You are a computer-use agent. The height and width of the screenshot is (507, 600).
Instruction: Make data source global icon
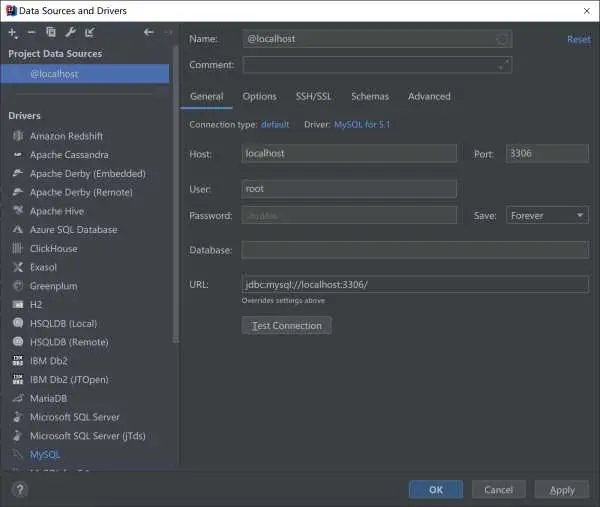[x=90, y=33]
